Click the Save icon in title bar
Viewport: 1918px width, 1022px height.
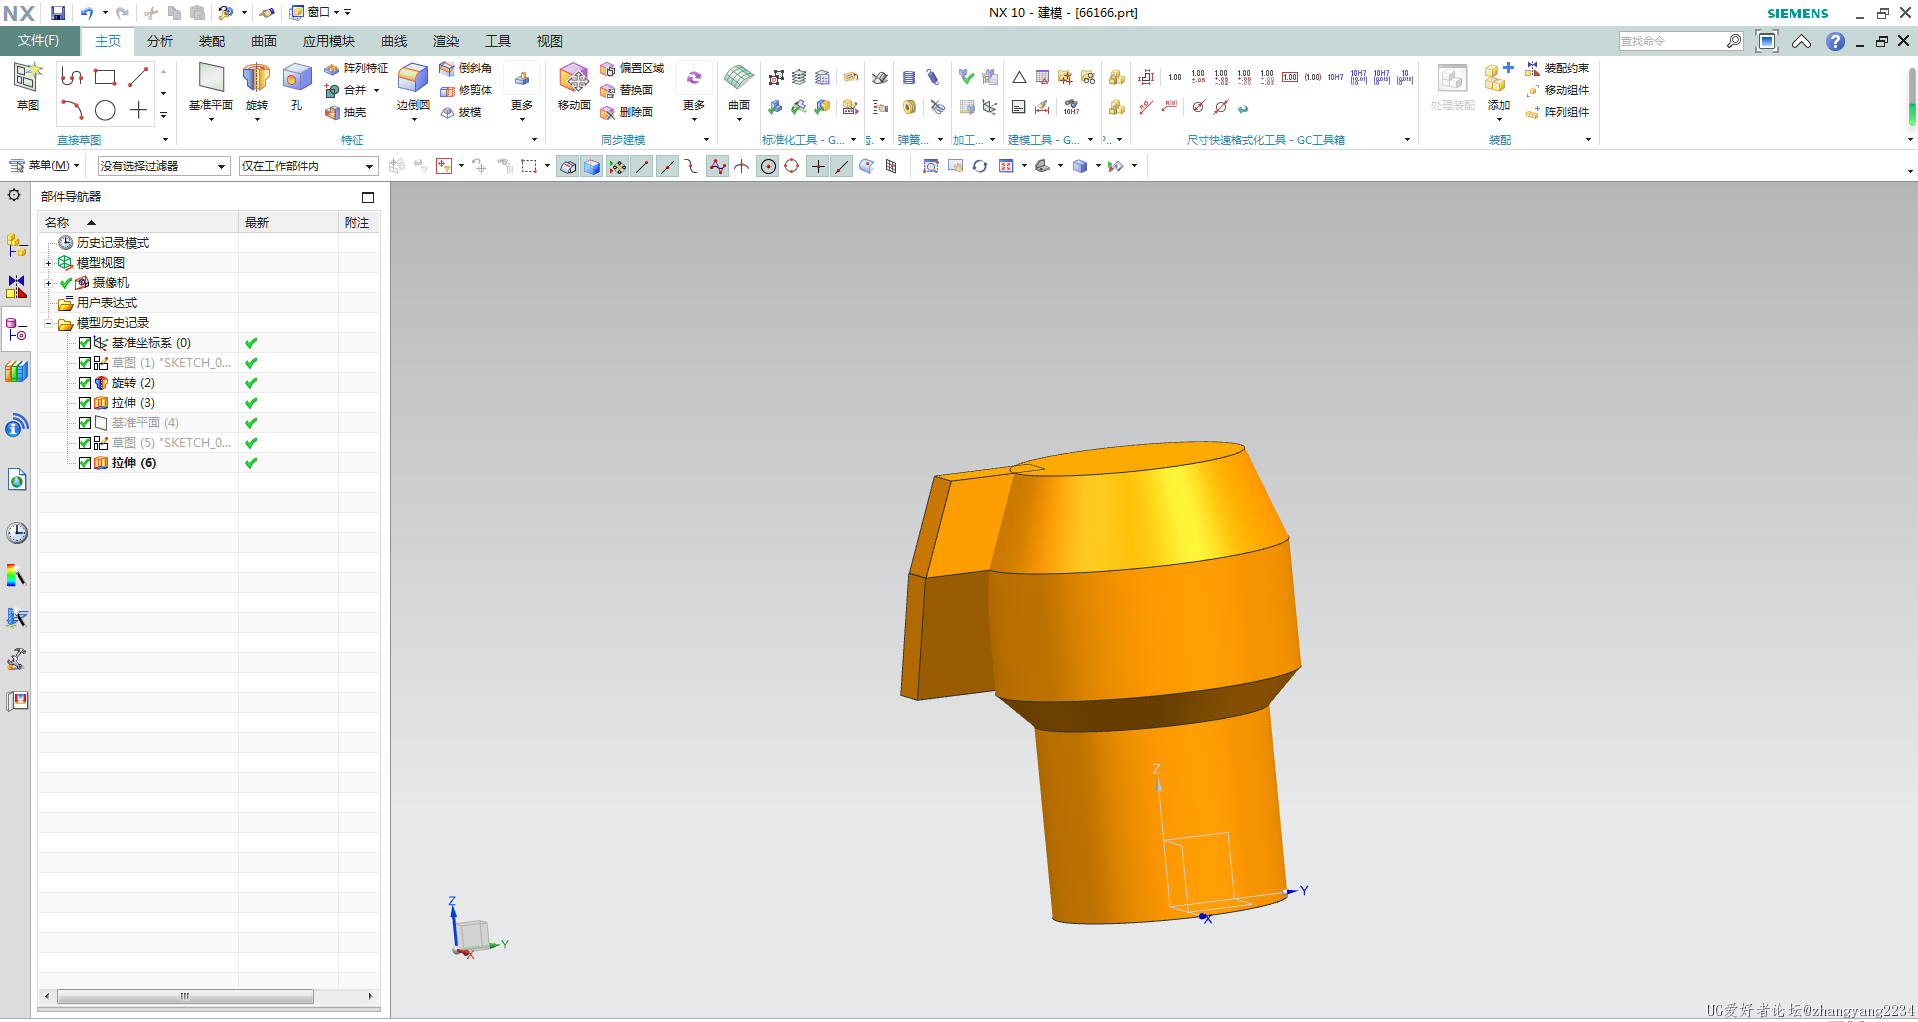coord(58,12)
